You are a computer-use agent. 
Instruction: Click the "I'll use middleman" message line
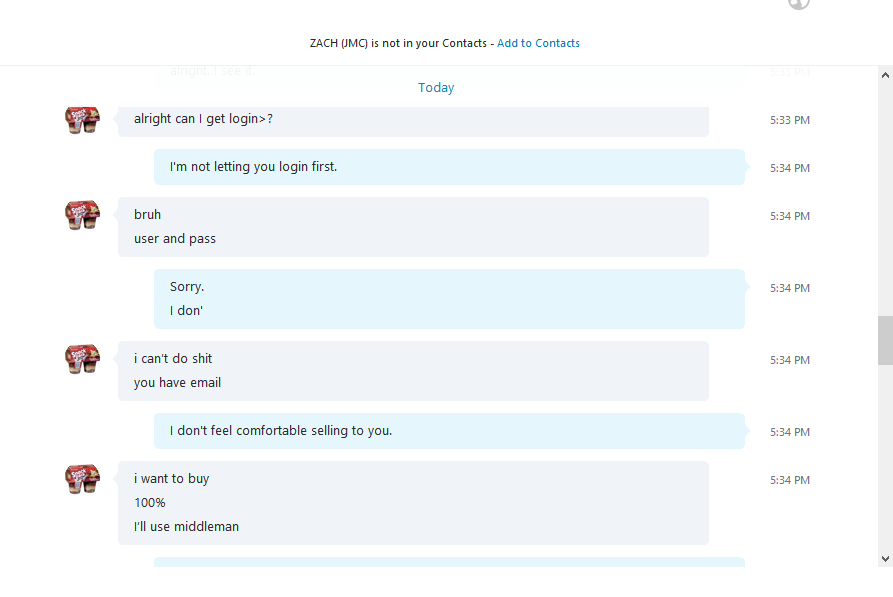pos(186,527)
